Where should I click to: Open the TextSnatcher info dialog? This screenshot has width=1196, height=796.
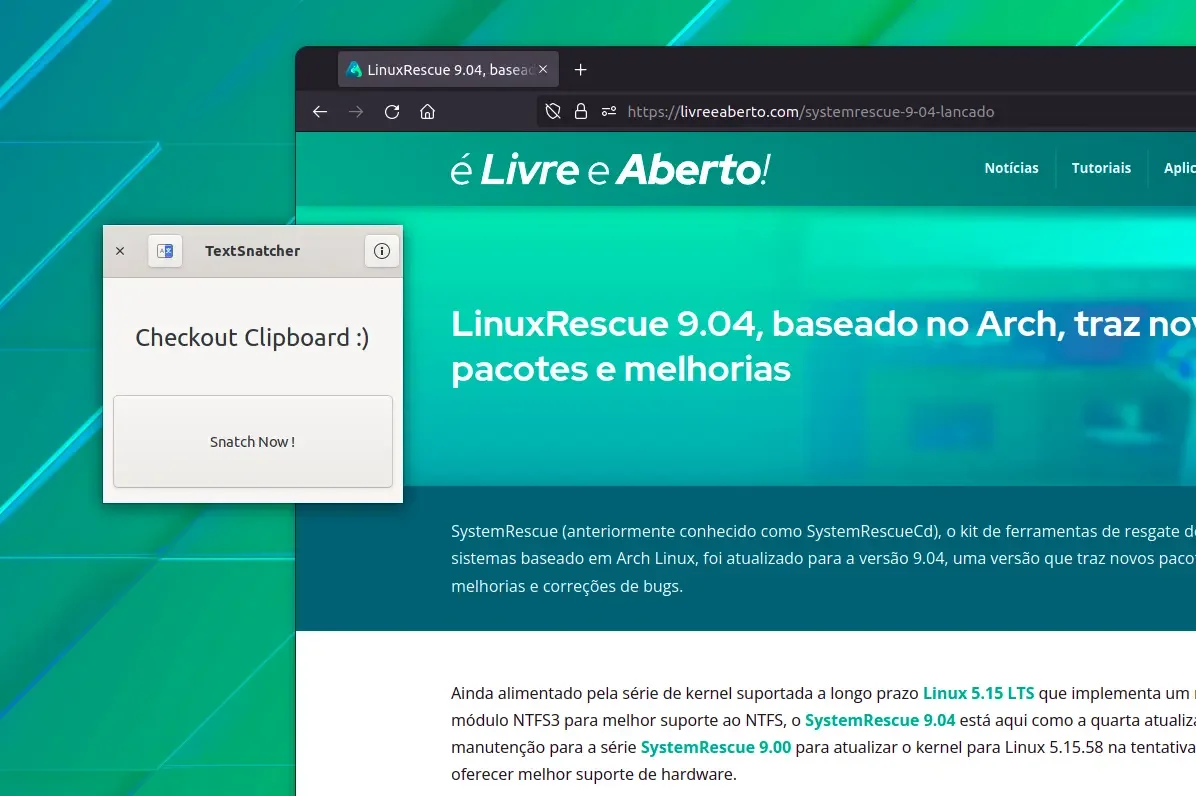pos(382,251)
